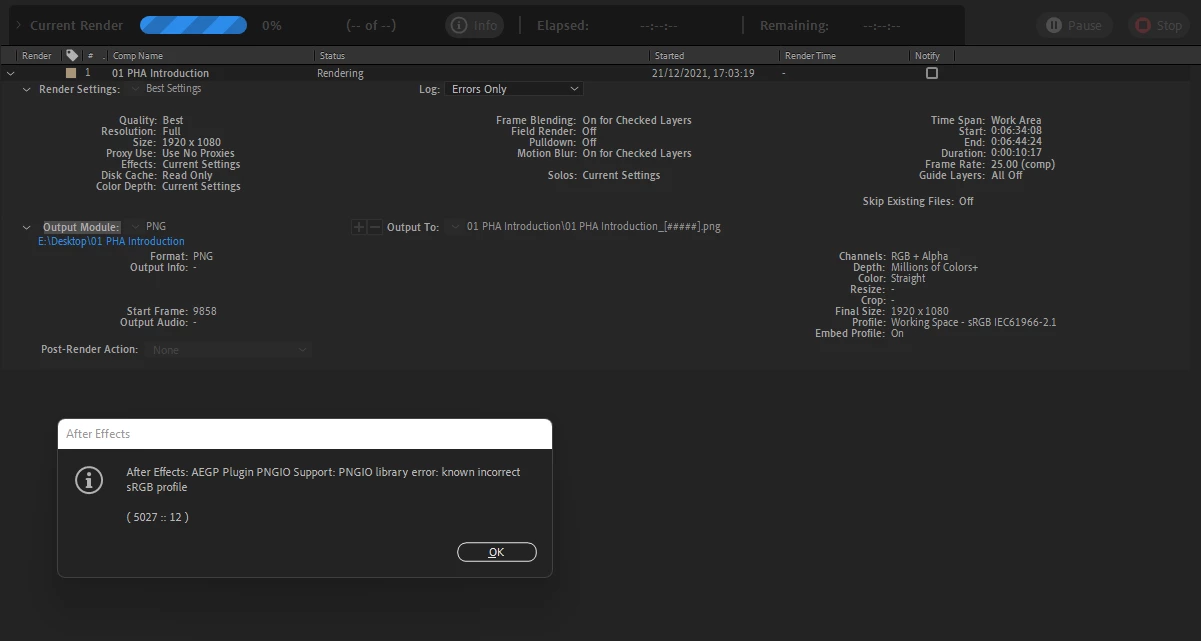Click the End timecode 0:06:44:24
Viewport: 1201px width, 641px height.
[x=1016, y=142]
